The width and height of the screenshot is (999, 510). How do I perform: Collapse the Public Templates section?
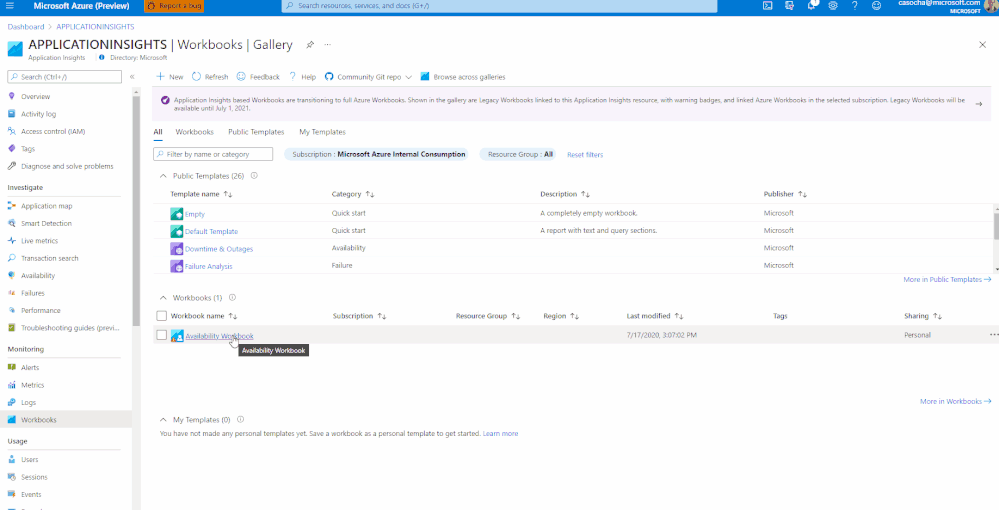coord(162,175)
